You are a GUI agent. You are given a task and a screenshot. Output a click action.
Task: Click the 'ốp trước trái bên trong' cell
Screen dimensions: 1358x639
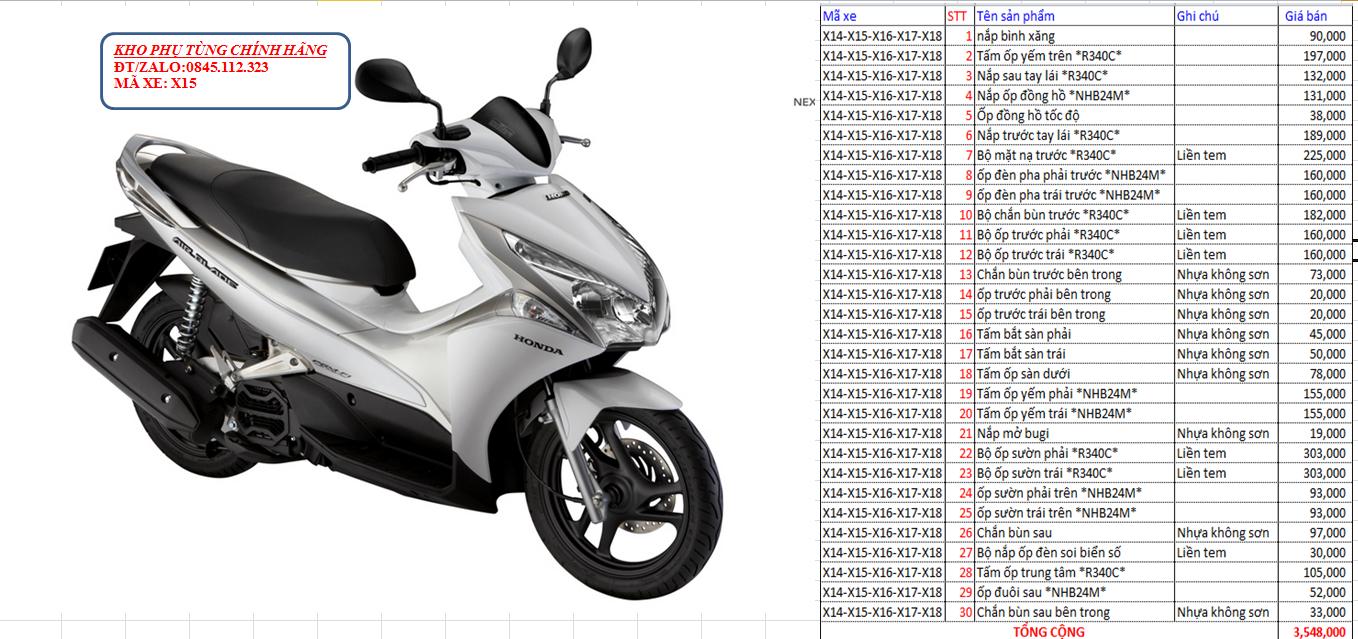1074,314
